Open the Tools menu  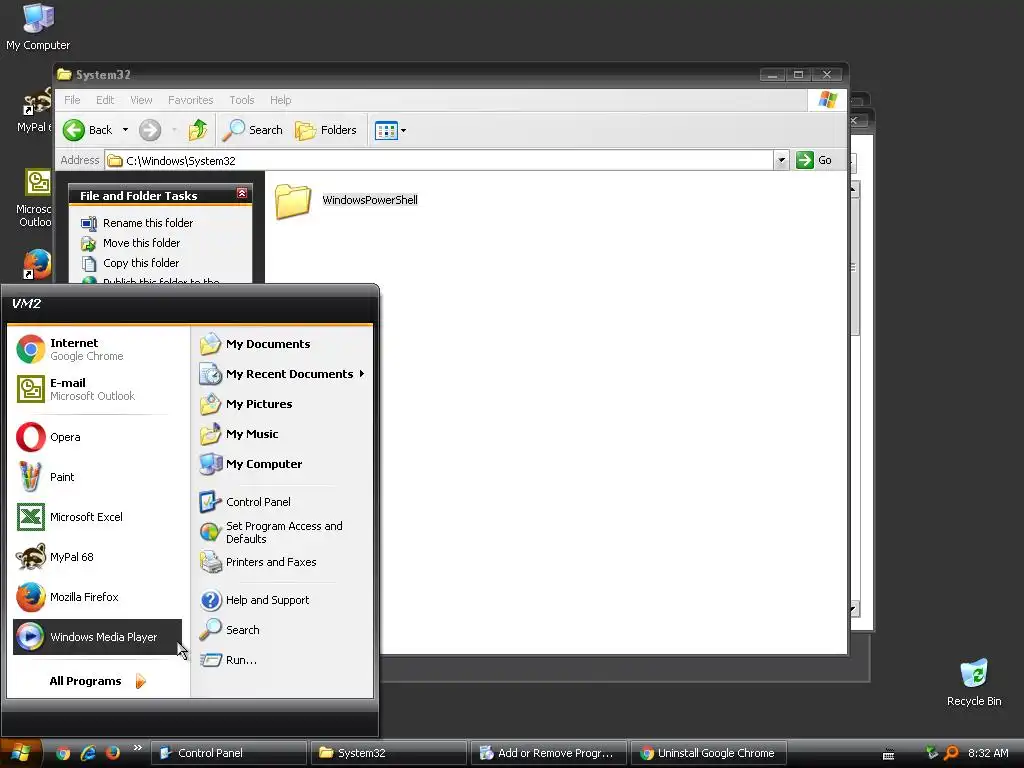(x=242, y=100)
